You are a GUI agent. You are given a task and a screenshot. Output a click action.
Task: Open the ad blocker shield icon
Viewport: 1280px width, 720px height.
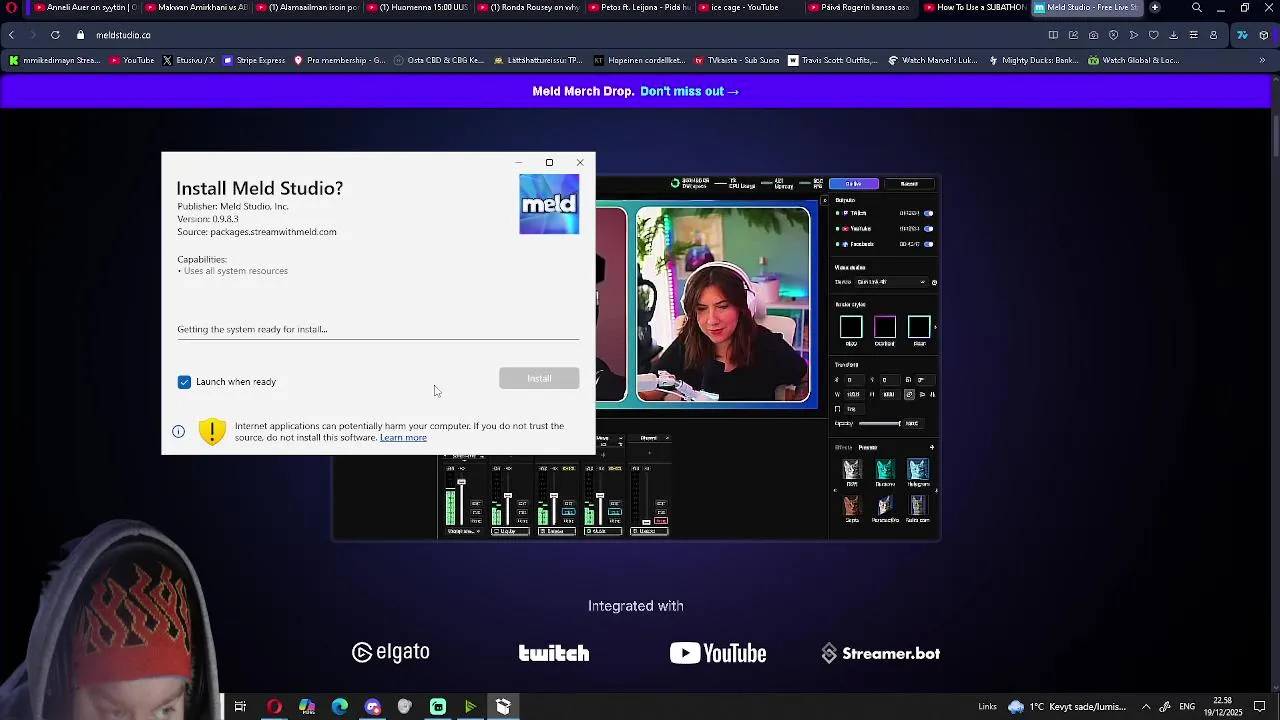1113,35
